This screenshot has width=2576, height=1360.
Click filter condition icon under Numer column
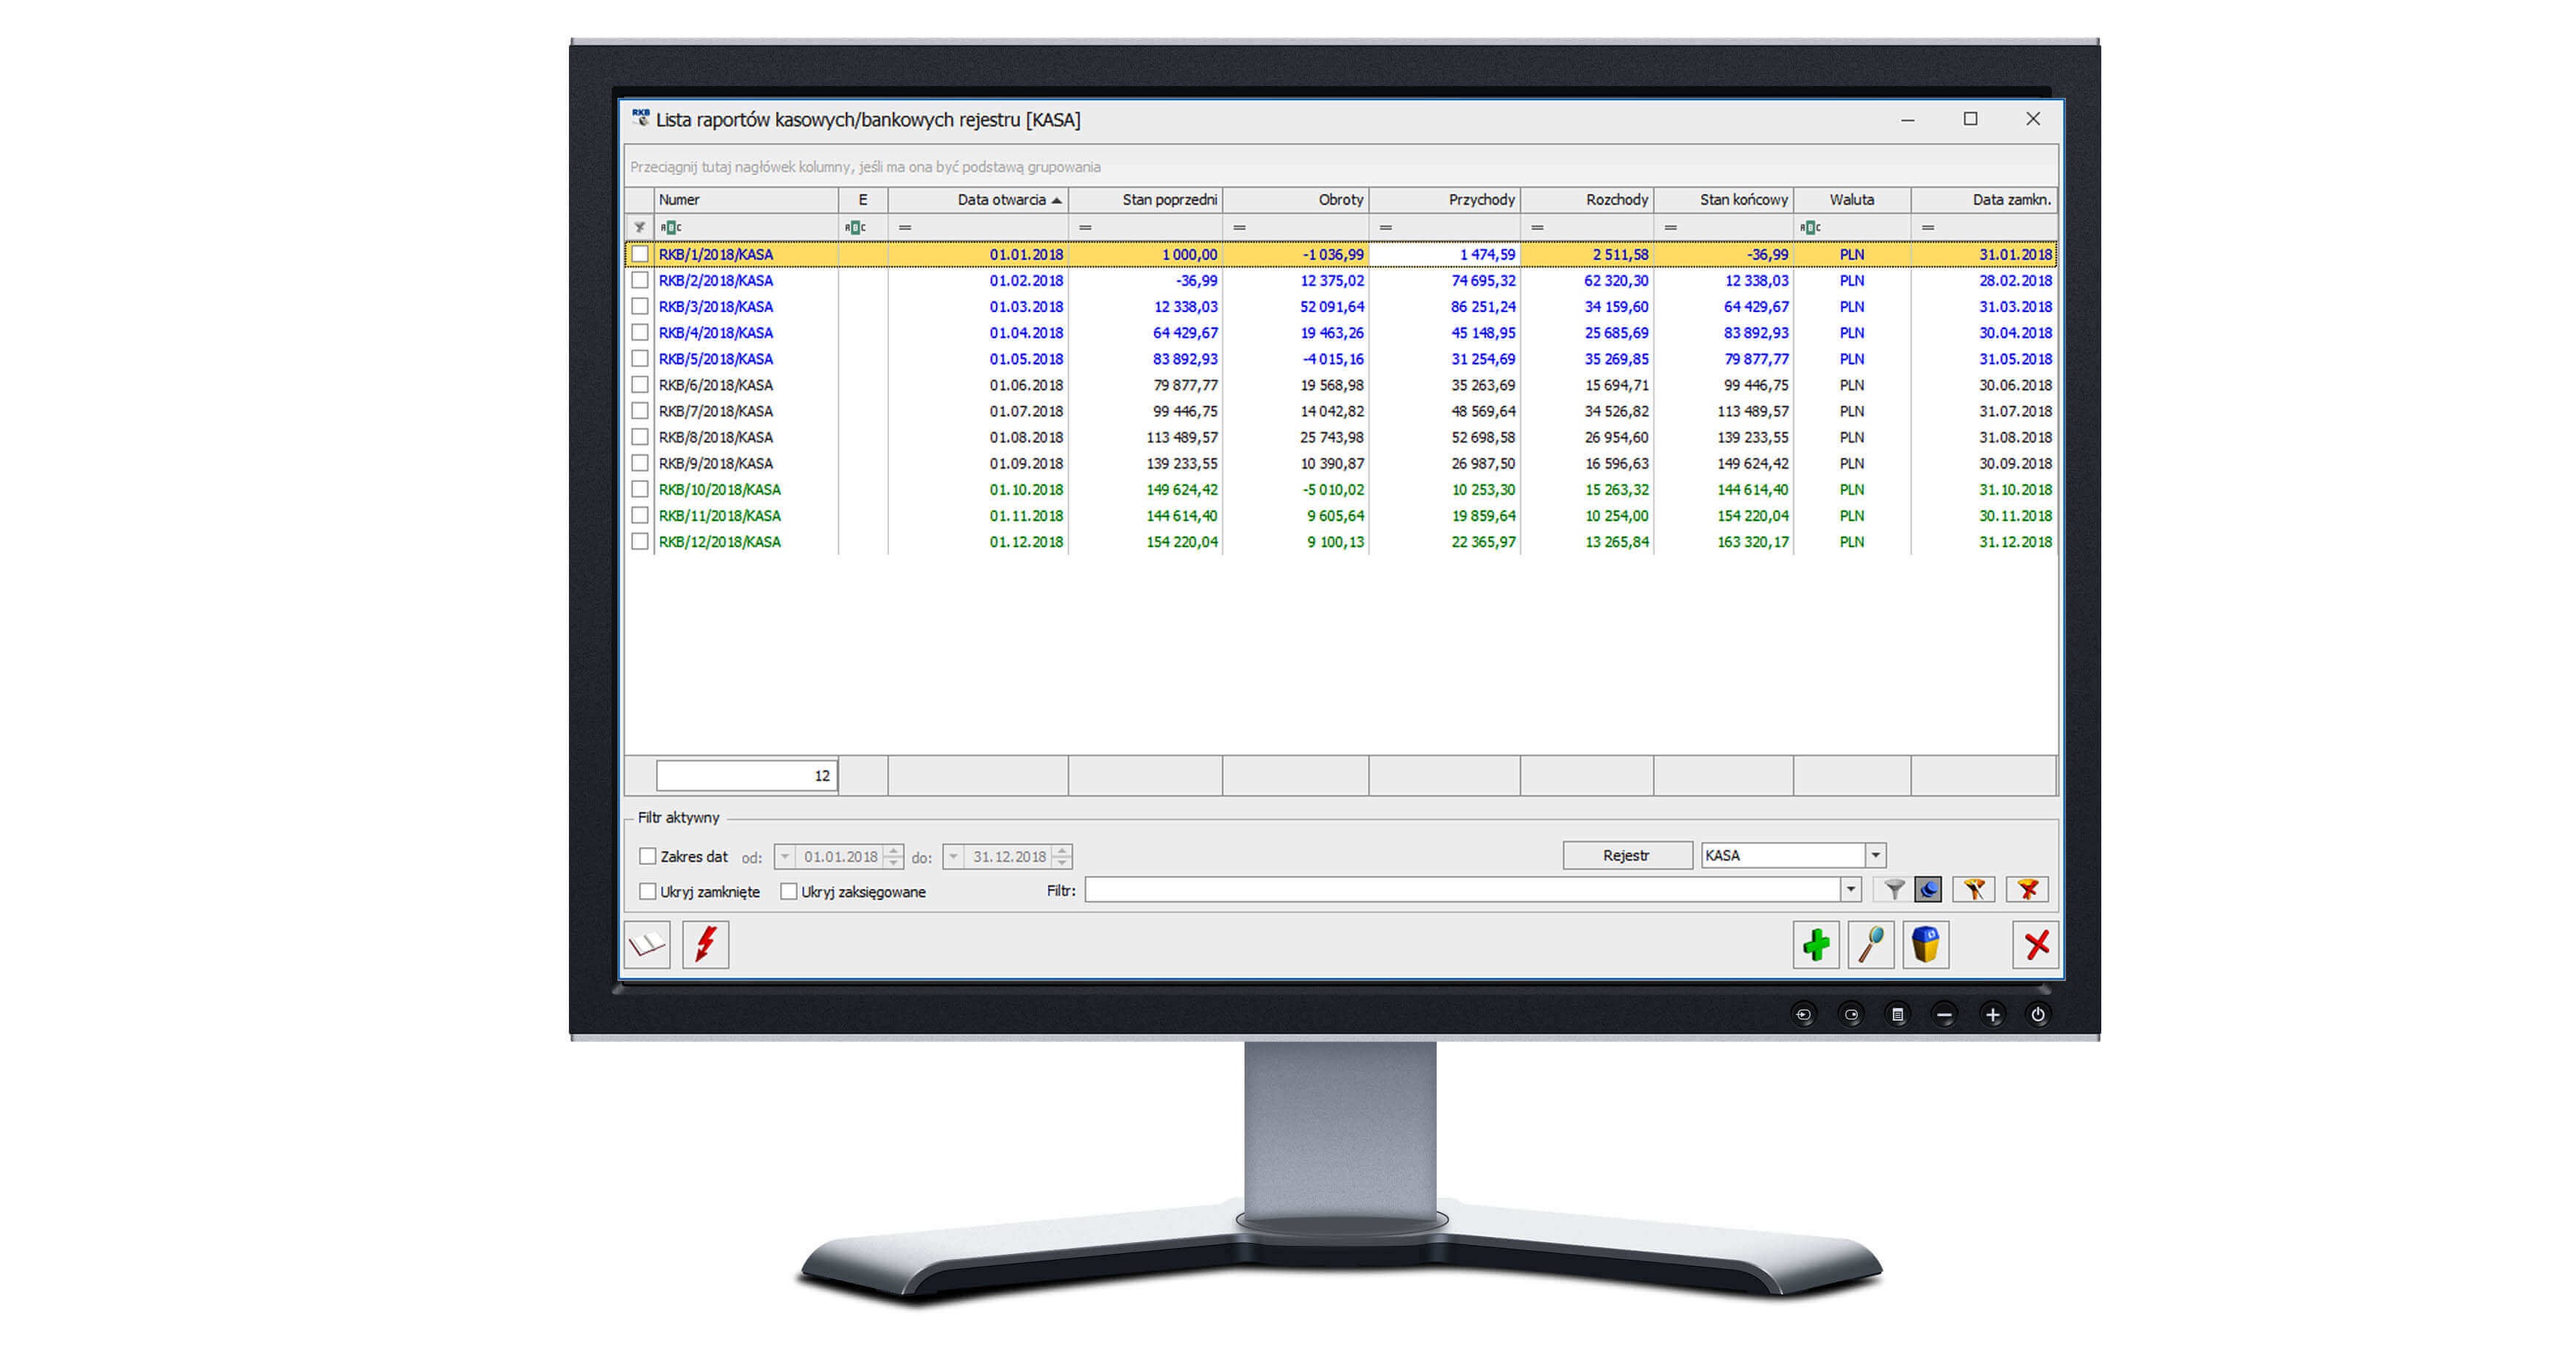click(671, 227)
